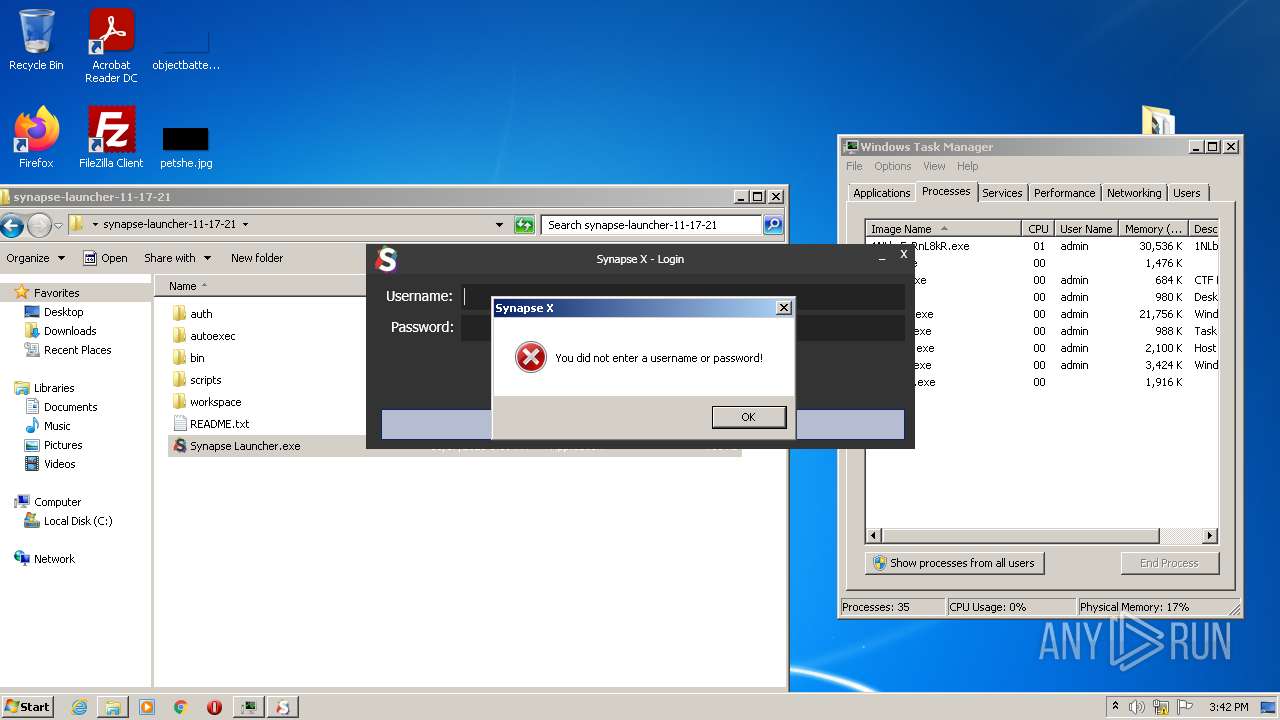This screenshot has height=720, width=1280.
Task: Open the View menu in Task Manager
Action: tap(934, 166)
